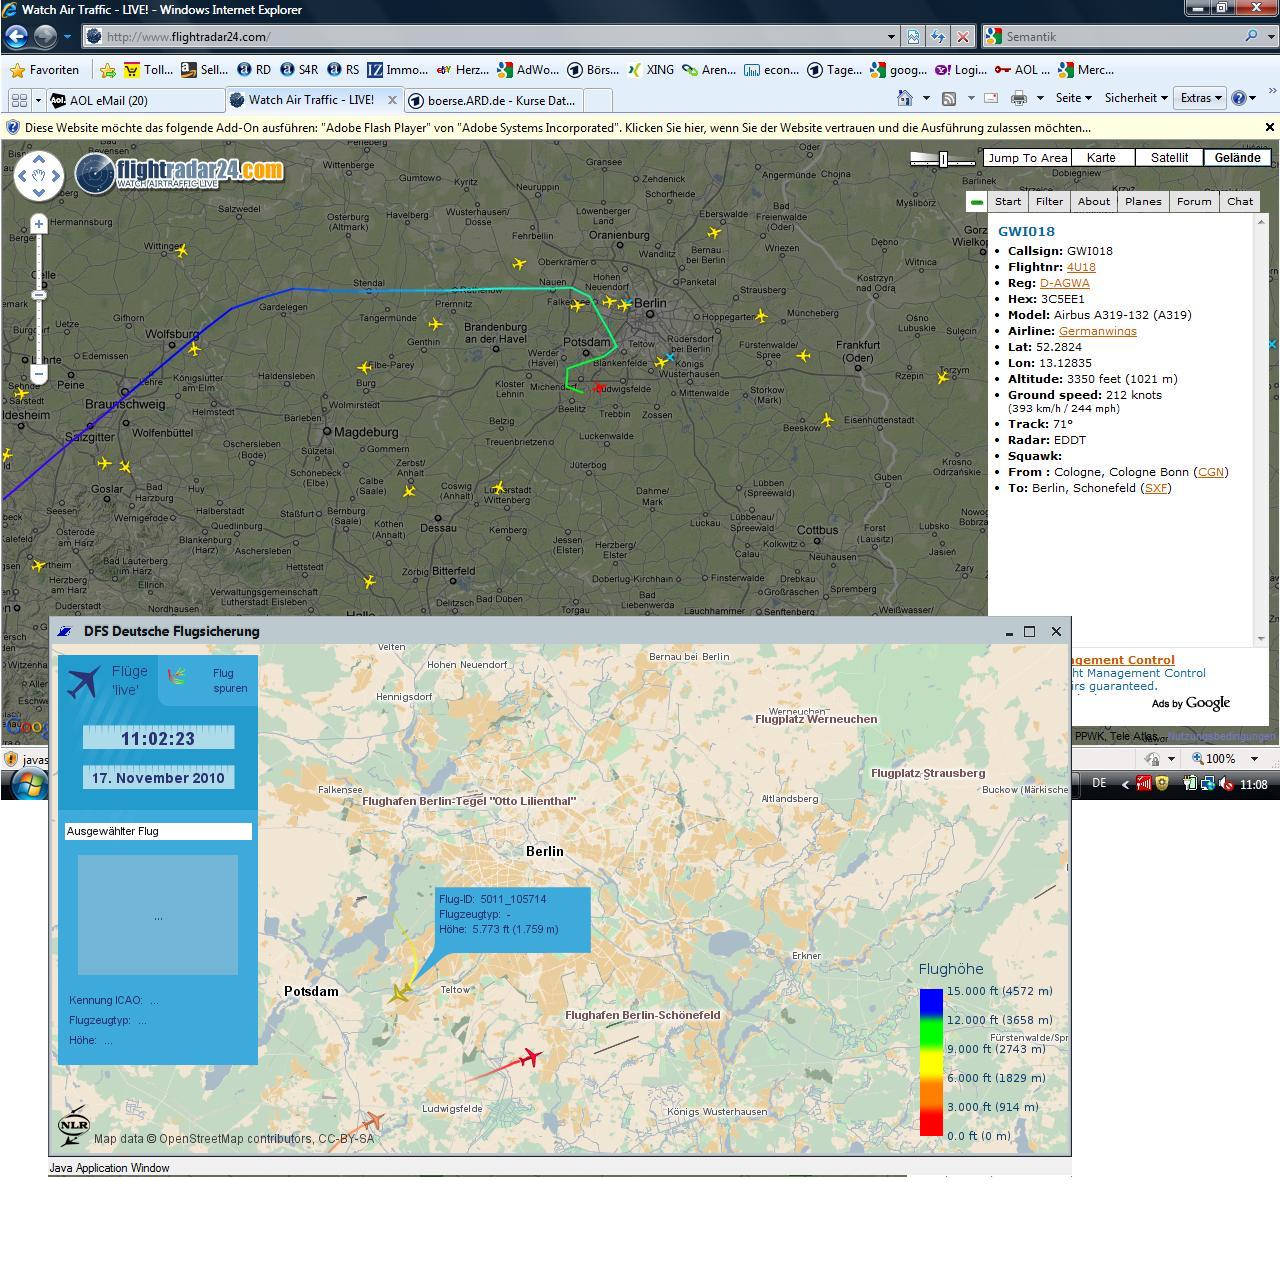
Task: Click the Flughöhe altitude color scale
Action: pos(931,1062)
